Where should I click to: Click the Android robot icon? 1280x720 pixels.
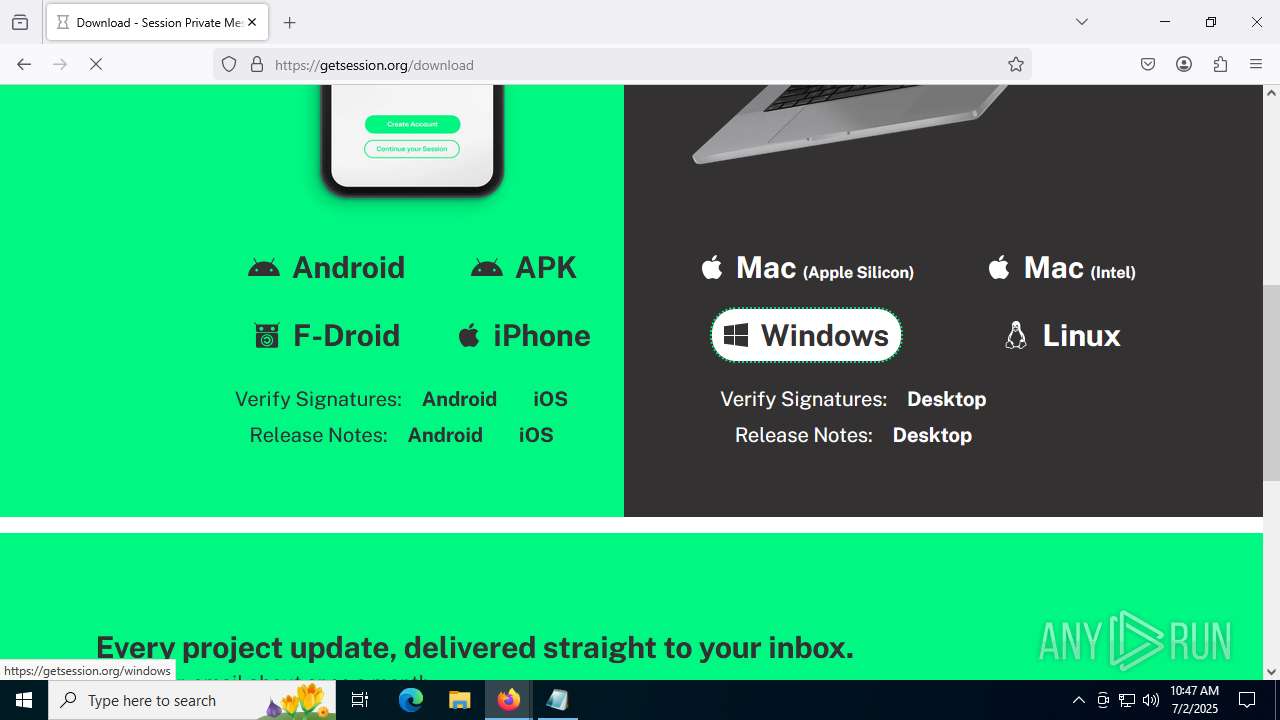pyautogui.click(x=263, y=268)
